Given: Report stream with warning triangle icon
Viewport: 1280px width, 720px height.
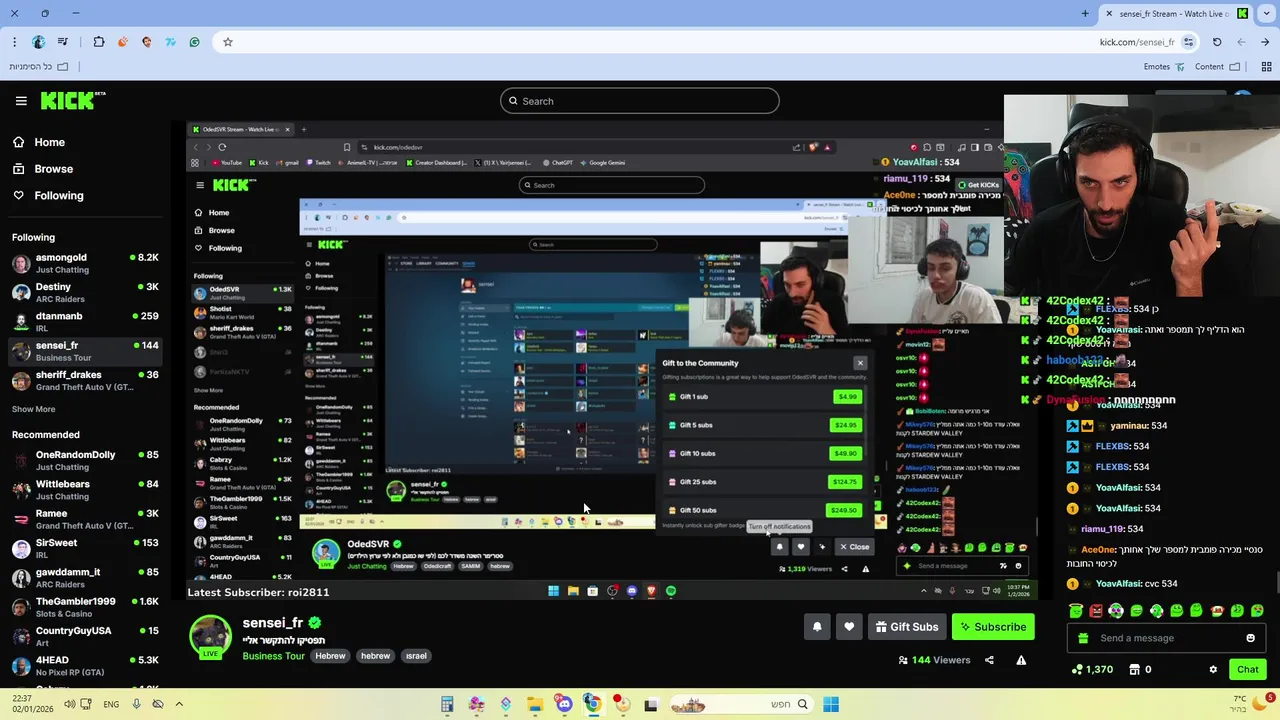Looking at the screenshot, I should [1021, 660].
